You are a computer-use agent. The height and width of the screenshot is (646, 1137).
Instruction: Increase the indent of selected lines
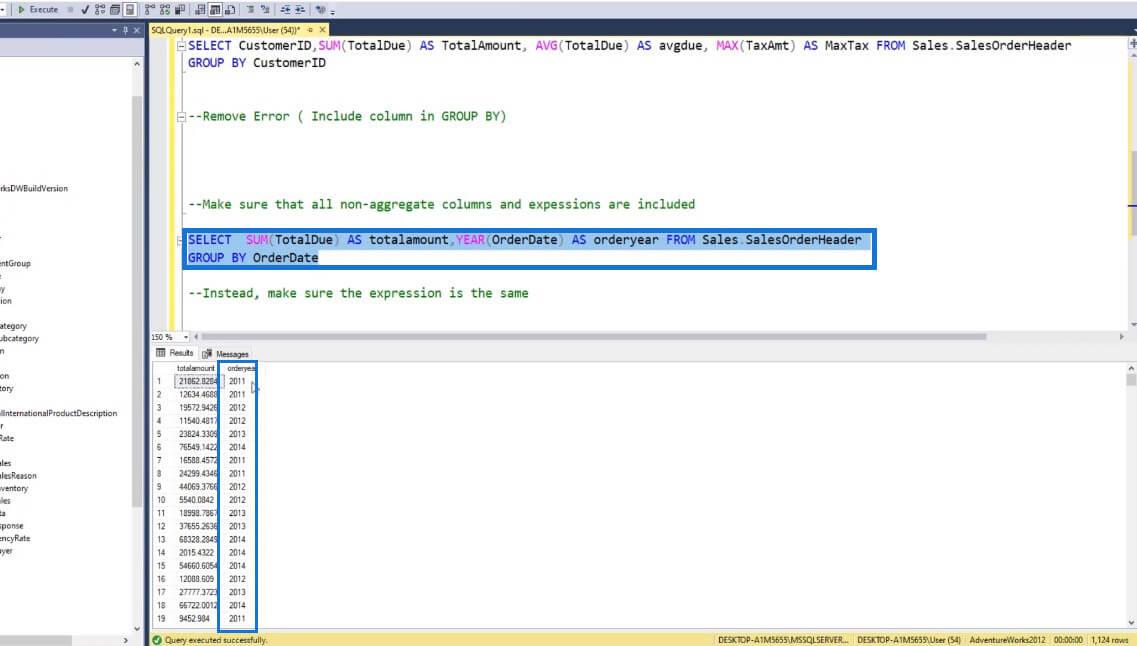click(x=299, y=9)
